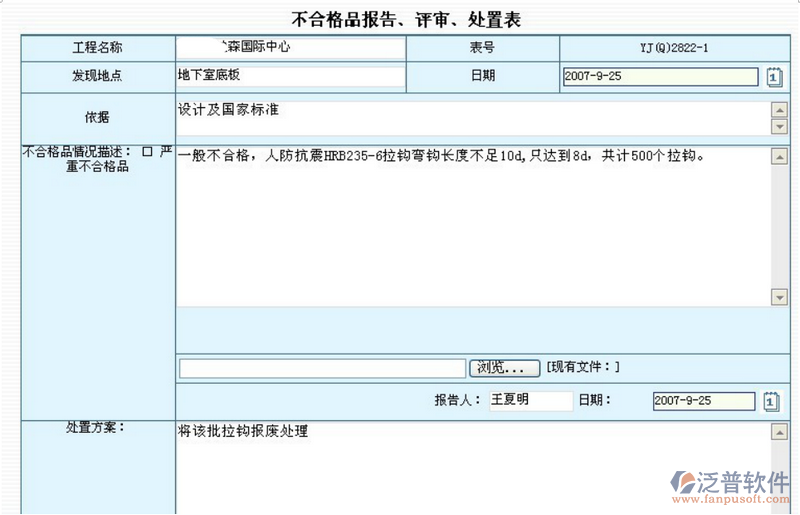Click the [现有文件：] text
This screenshot has width=800, height=515.
point(583,367)
